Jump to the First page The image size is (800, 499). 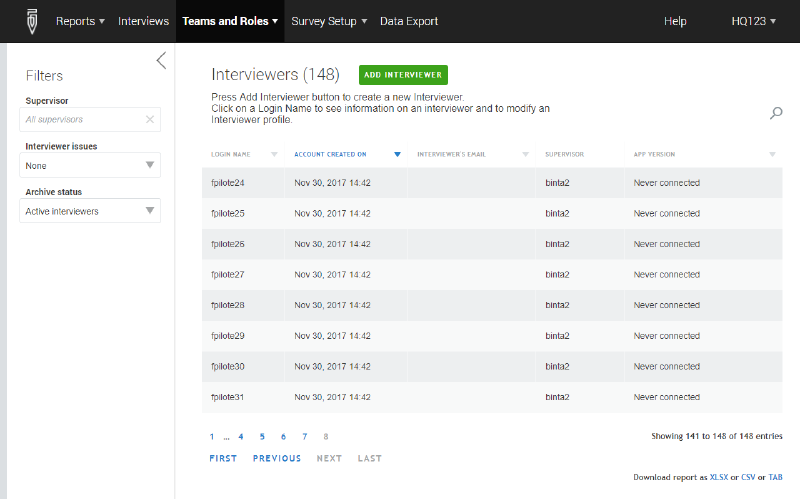click(x=223, y=458)
